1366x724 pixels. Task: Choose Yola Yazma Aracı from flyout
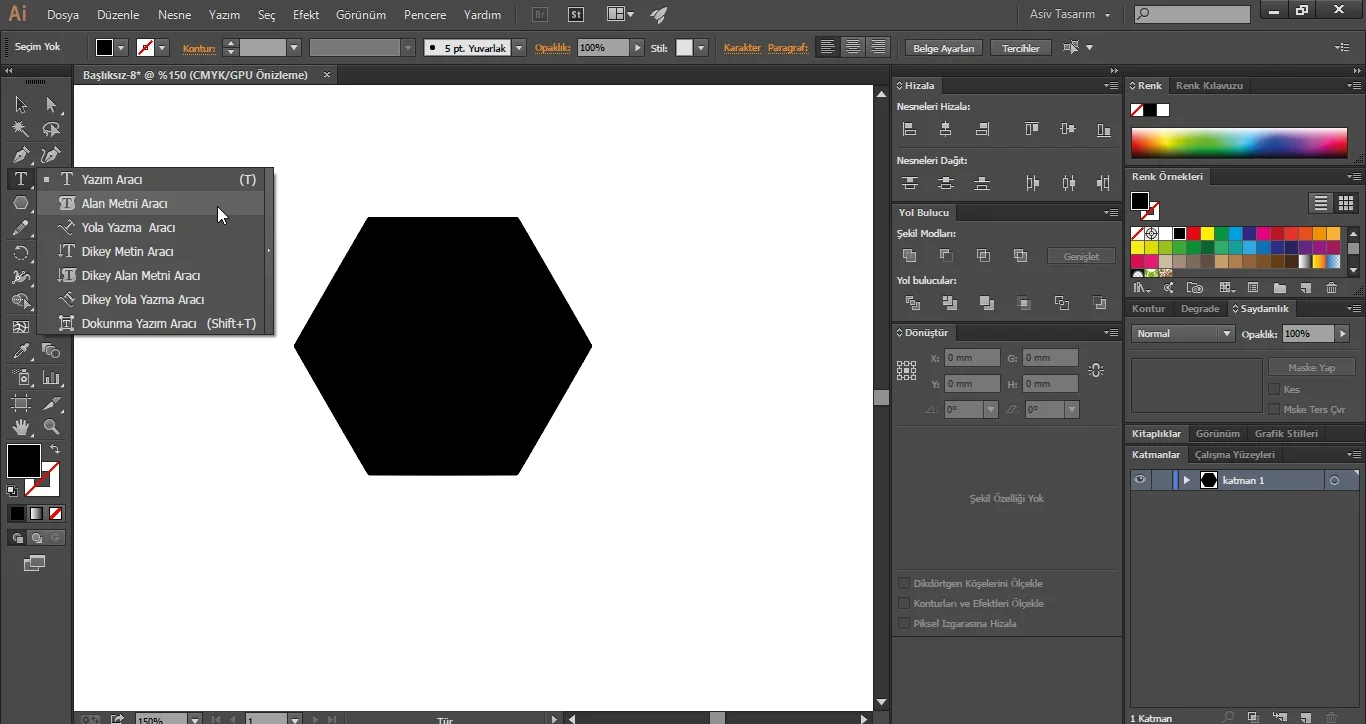point(152,227)
